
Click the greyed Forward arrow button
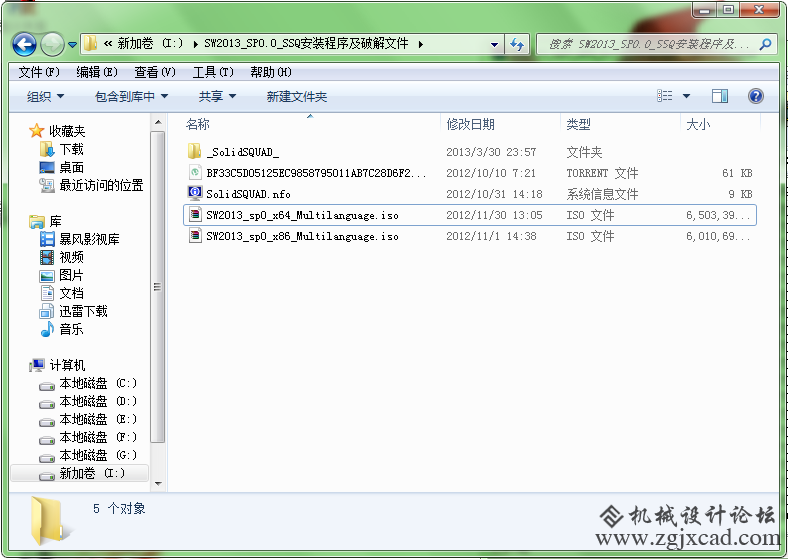click(x=52, y=44)
